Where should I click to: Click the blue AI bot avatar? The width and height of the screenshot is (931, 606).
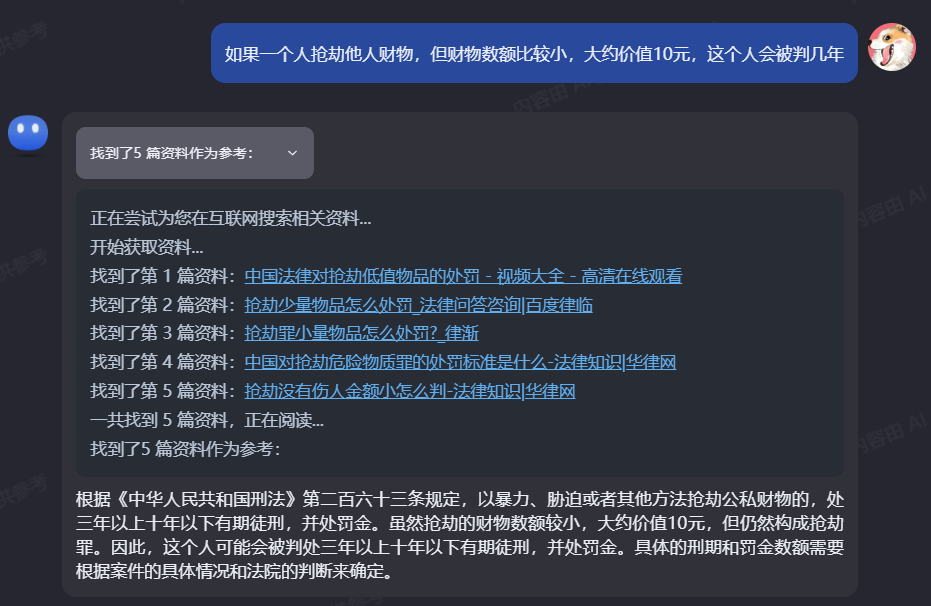[x=28, y=133]
